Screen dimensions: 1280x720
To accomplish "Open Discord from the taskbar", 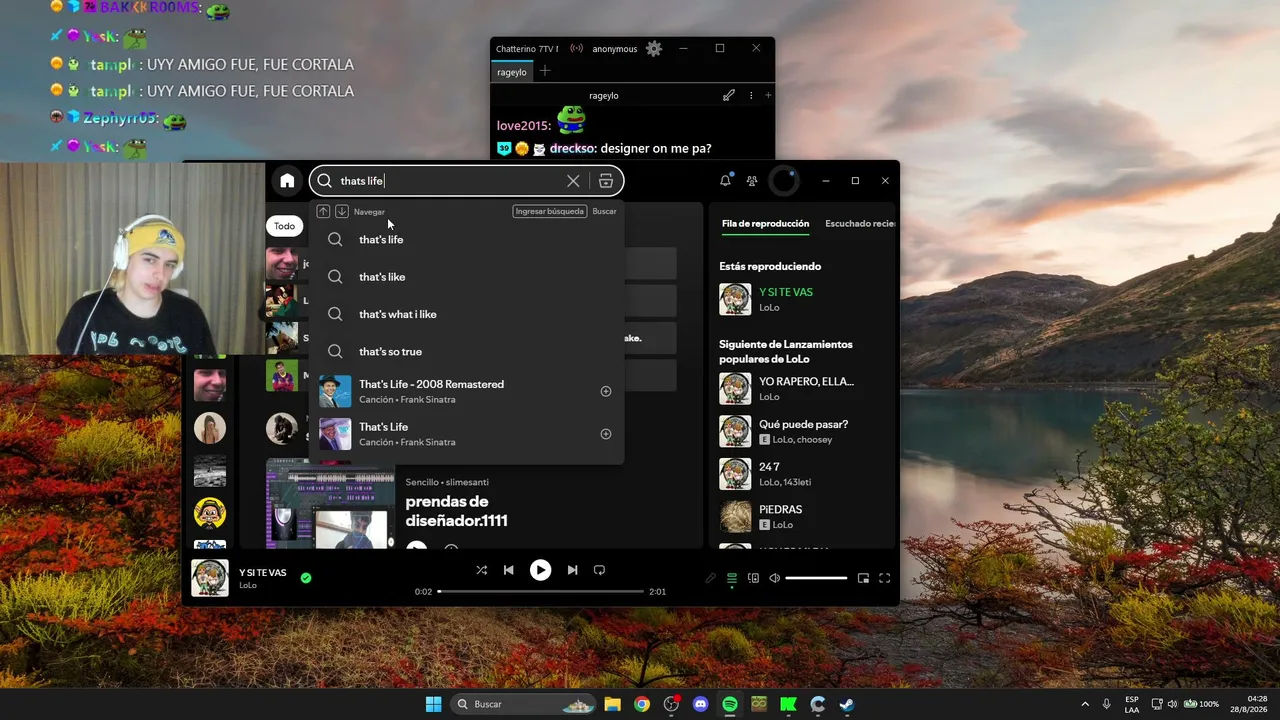I will coord(700,704).
